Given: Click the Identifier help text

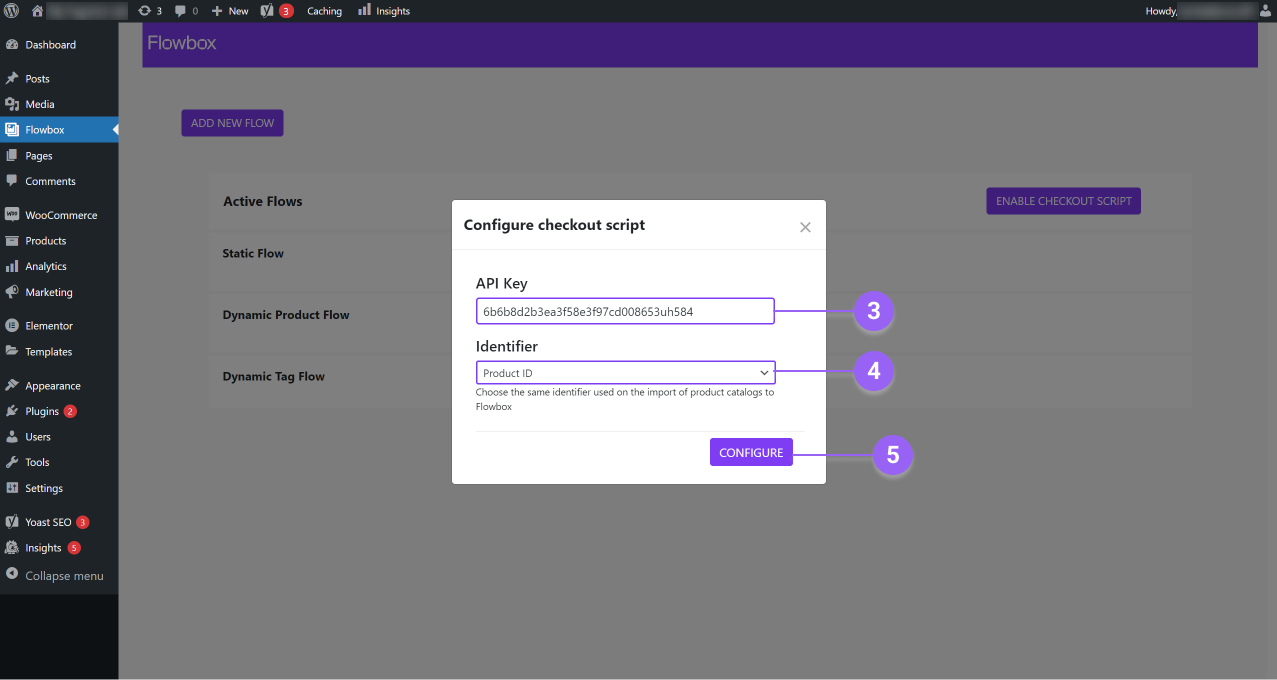Looking at the screenshot, I should pyautogui.click(x=625, y=399).
